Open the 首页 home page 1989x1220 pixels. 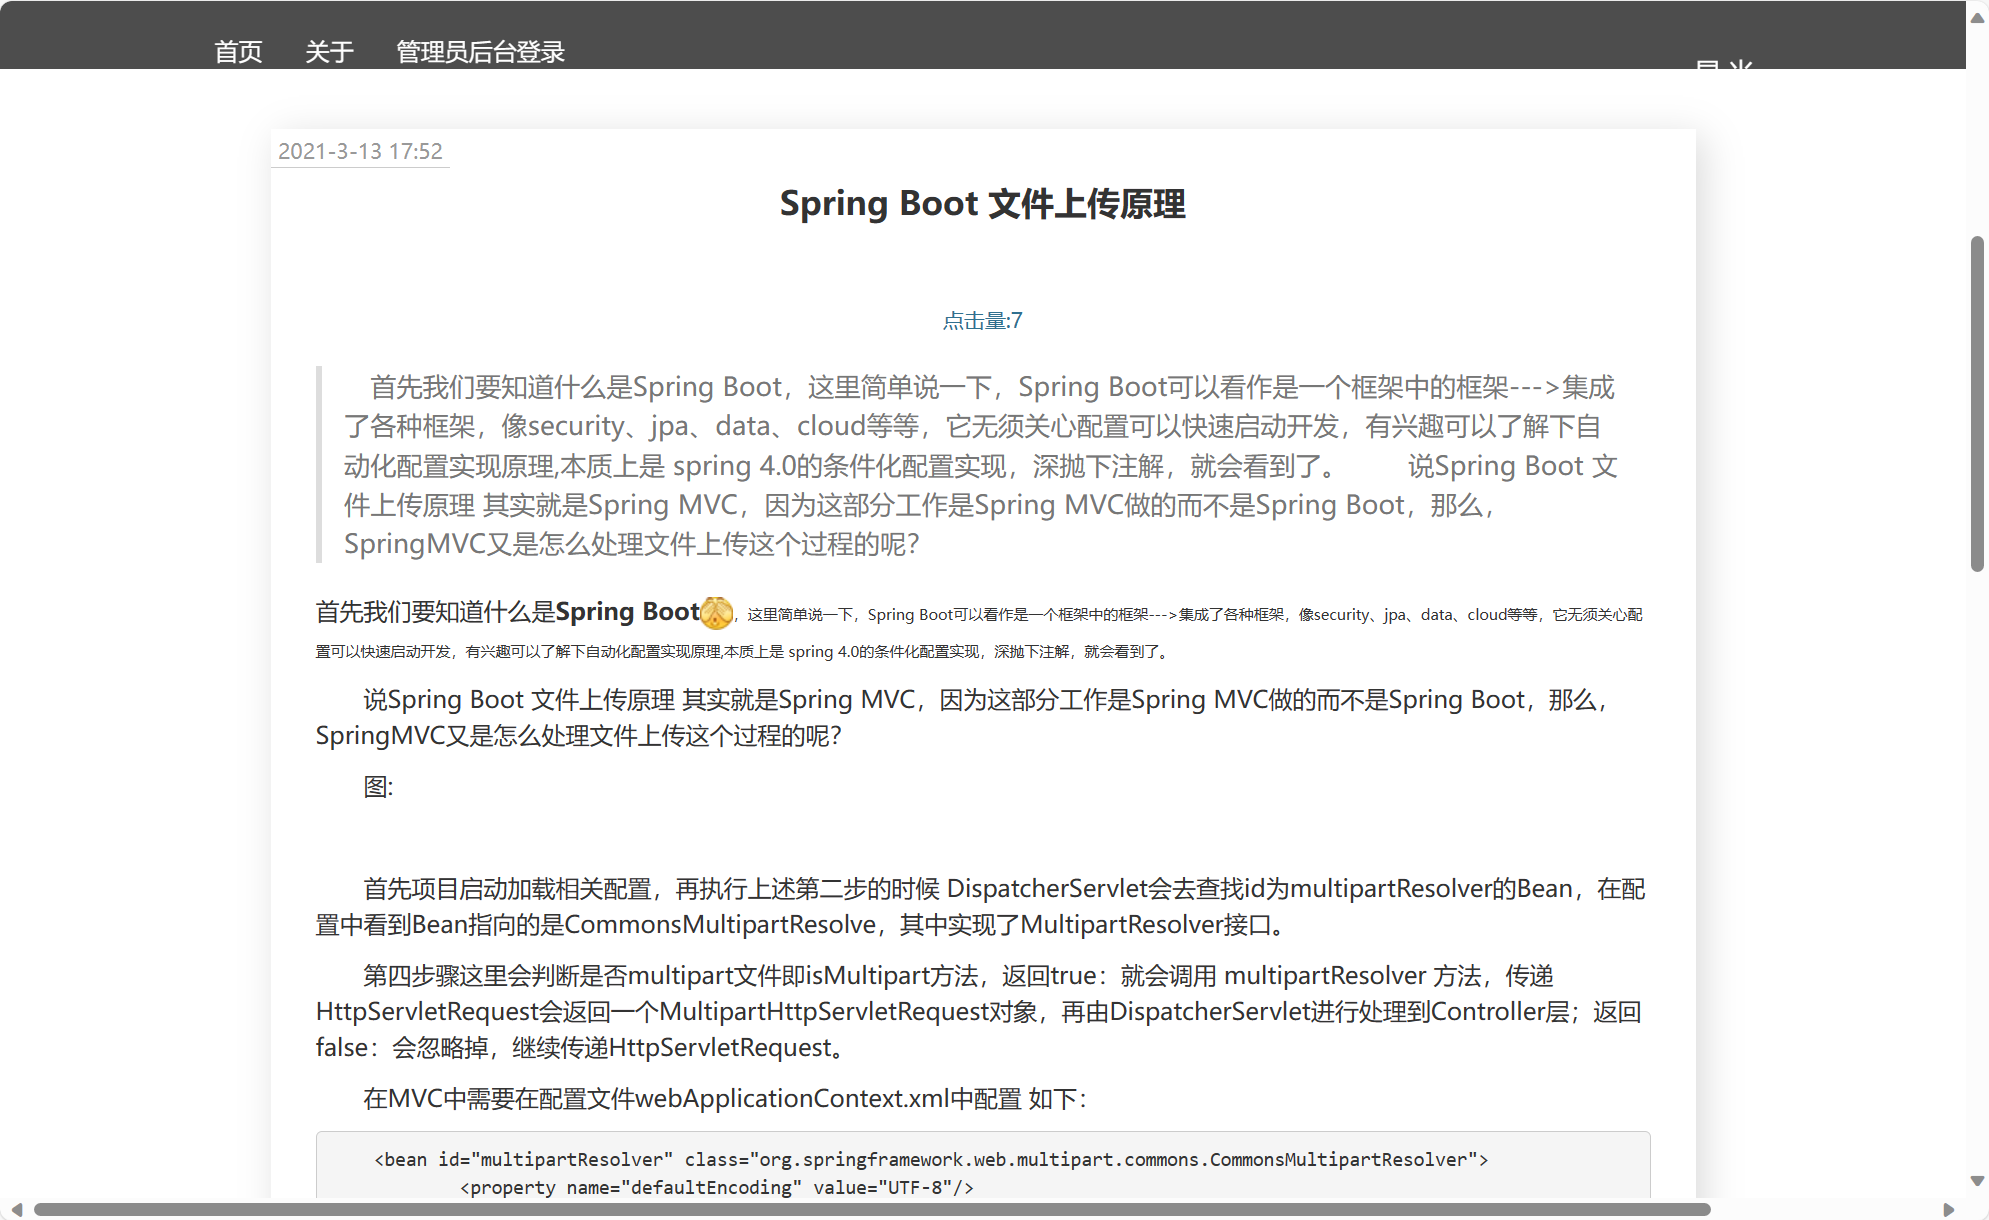237,51
